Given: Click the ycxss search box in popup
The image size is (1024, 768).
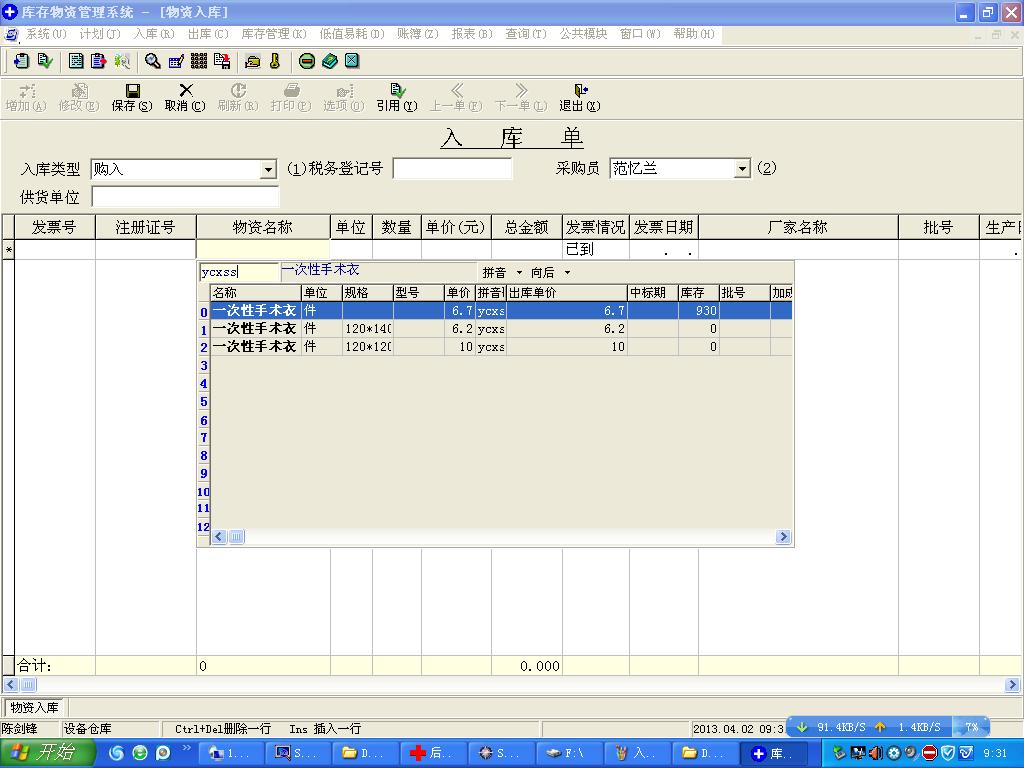Looking at the screenshot, I should pos(239,272).
